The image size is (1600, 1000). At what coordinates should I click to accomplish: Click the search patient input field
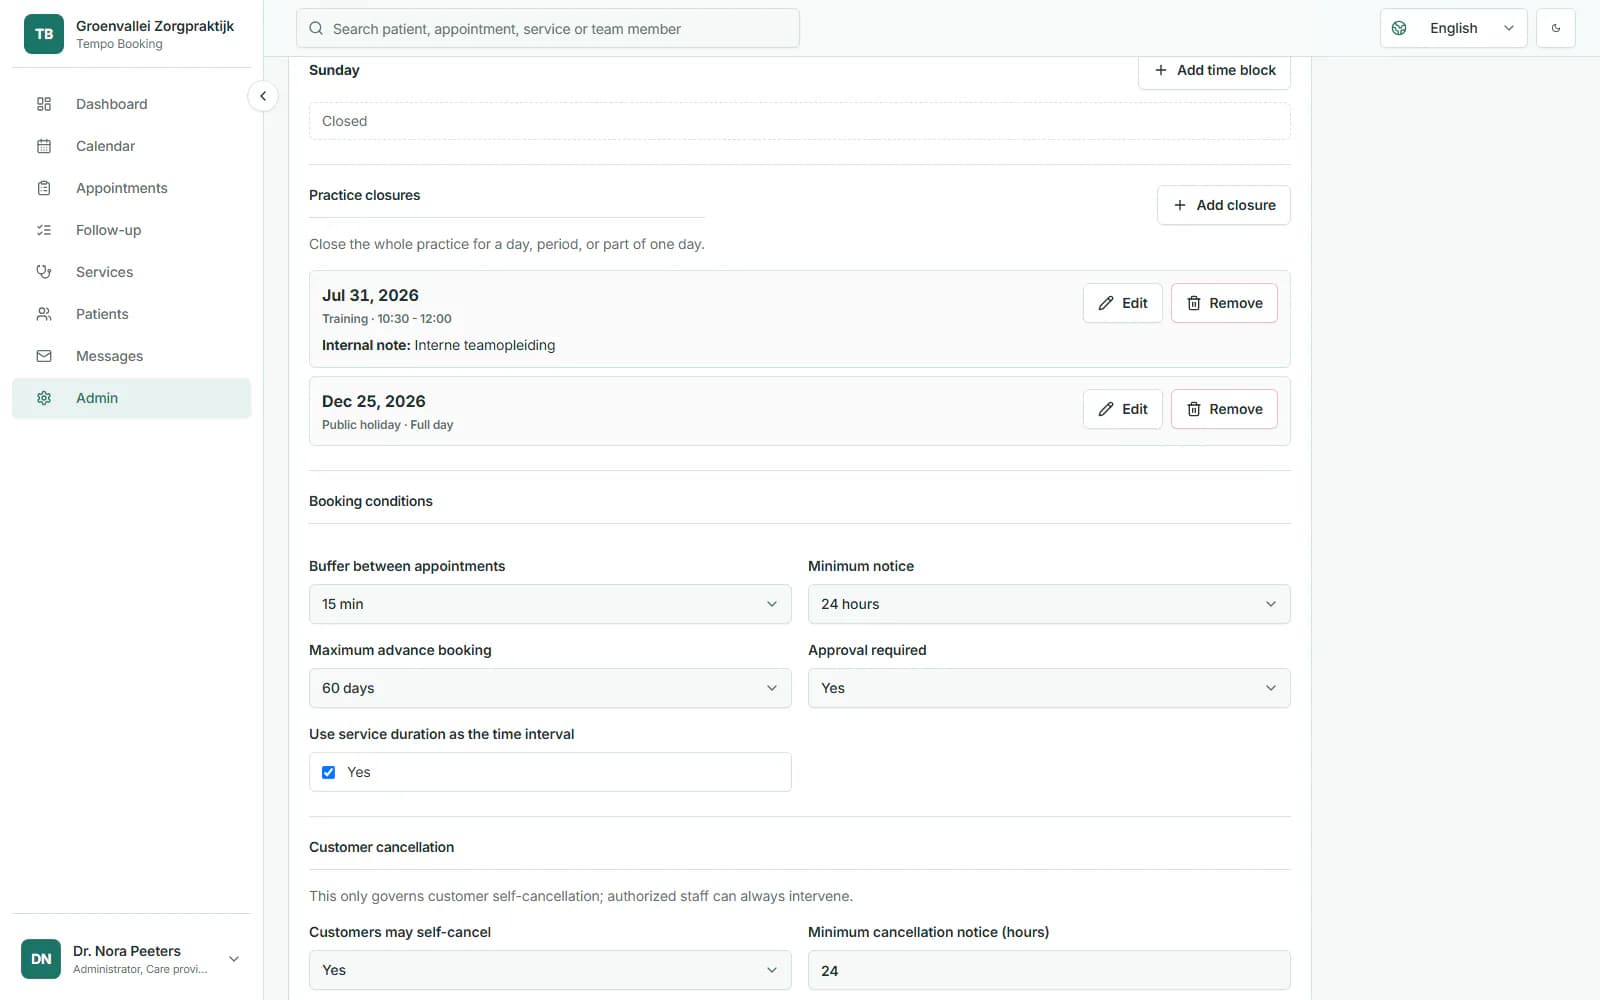tap(547, 28)
